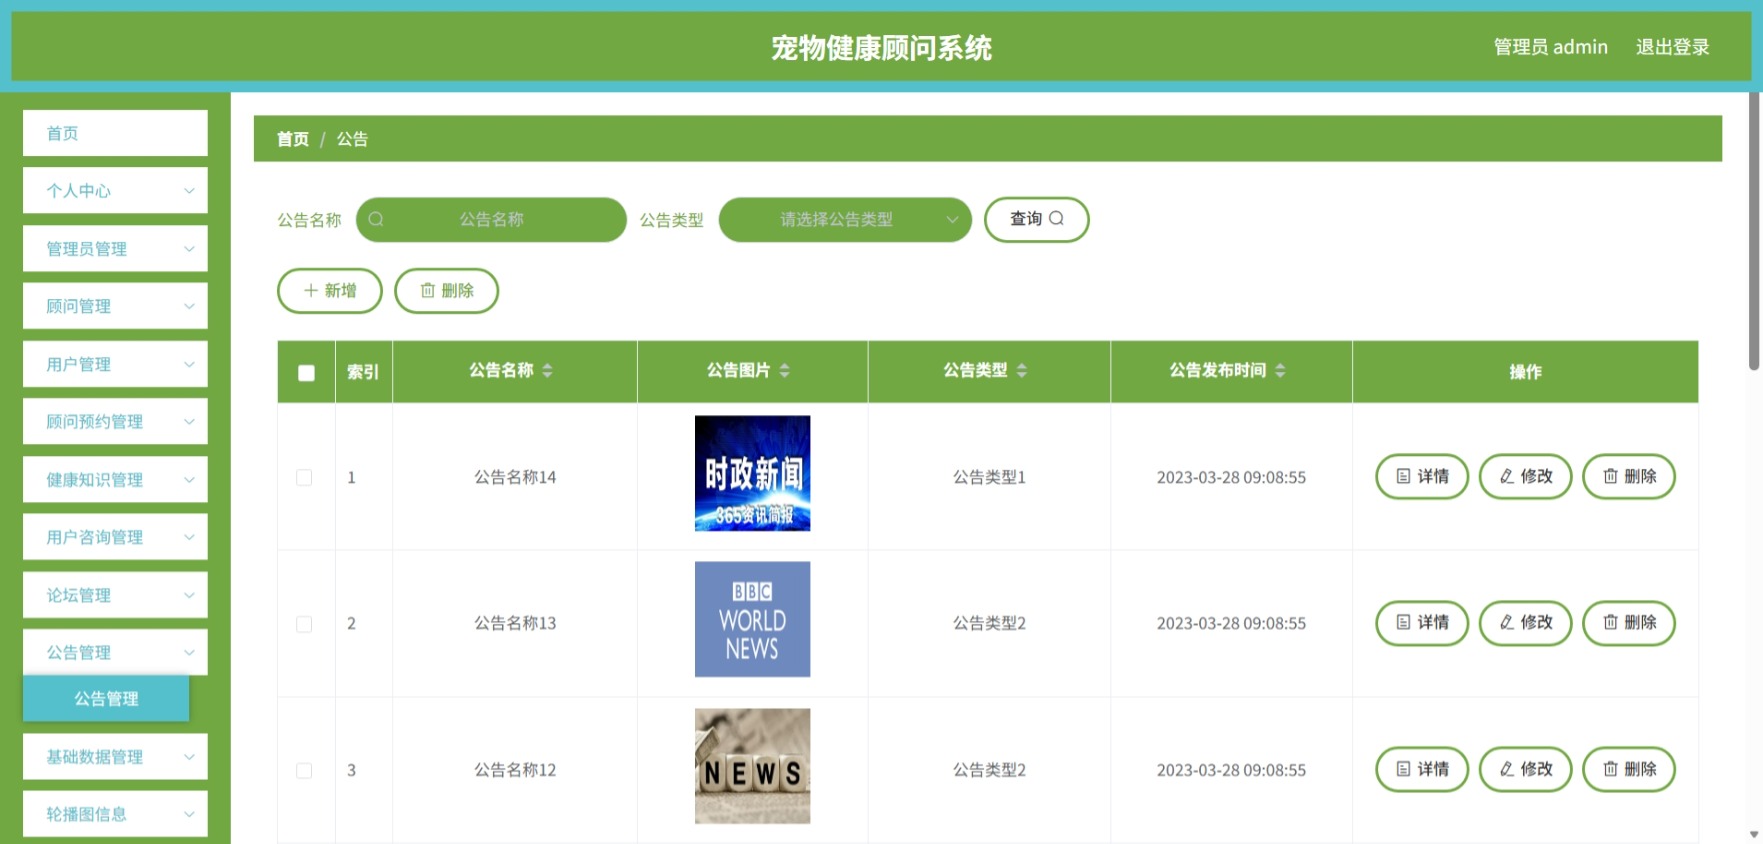The height and width of the screenshot is (844, 1763).
Task: Expand the 轮播图信息 sidebar menu
Action: [x=115, y=814]
